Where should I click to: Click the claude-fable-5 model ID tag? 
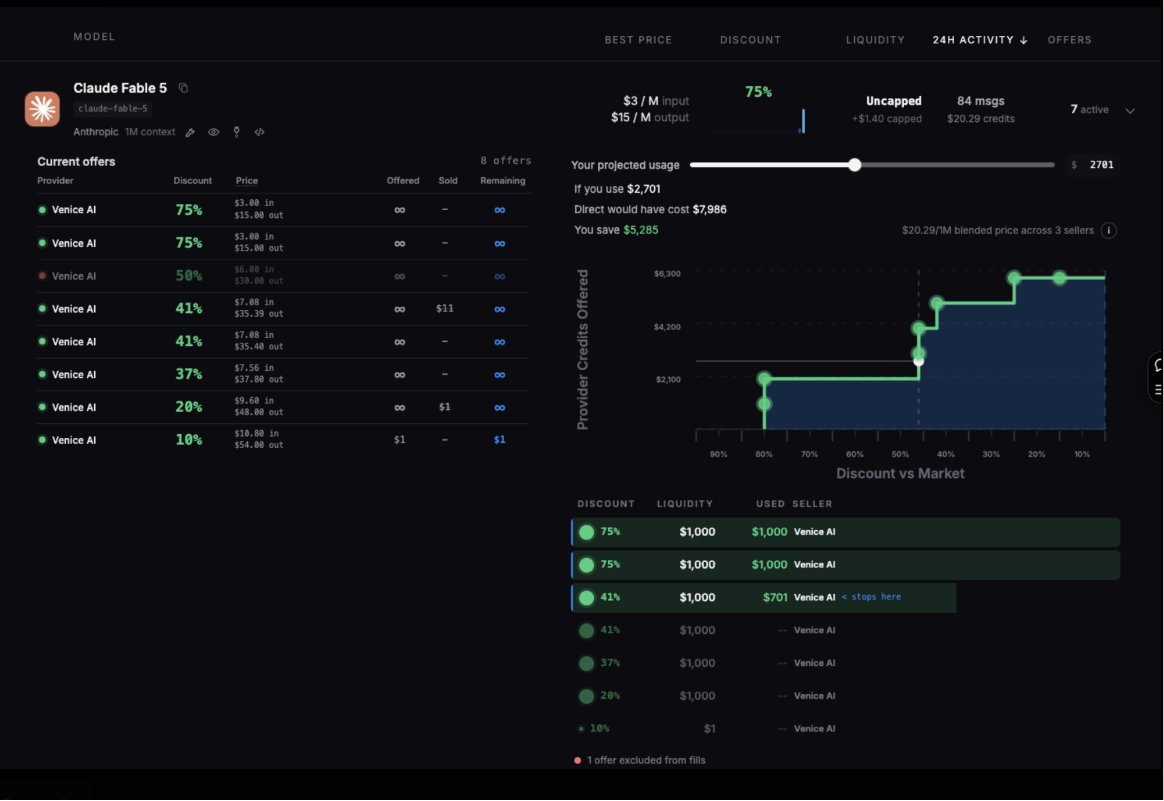[x=113, y=108]
